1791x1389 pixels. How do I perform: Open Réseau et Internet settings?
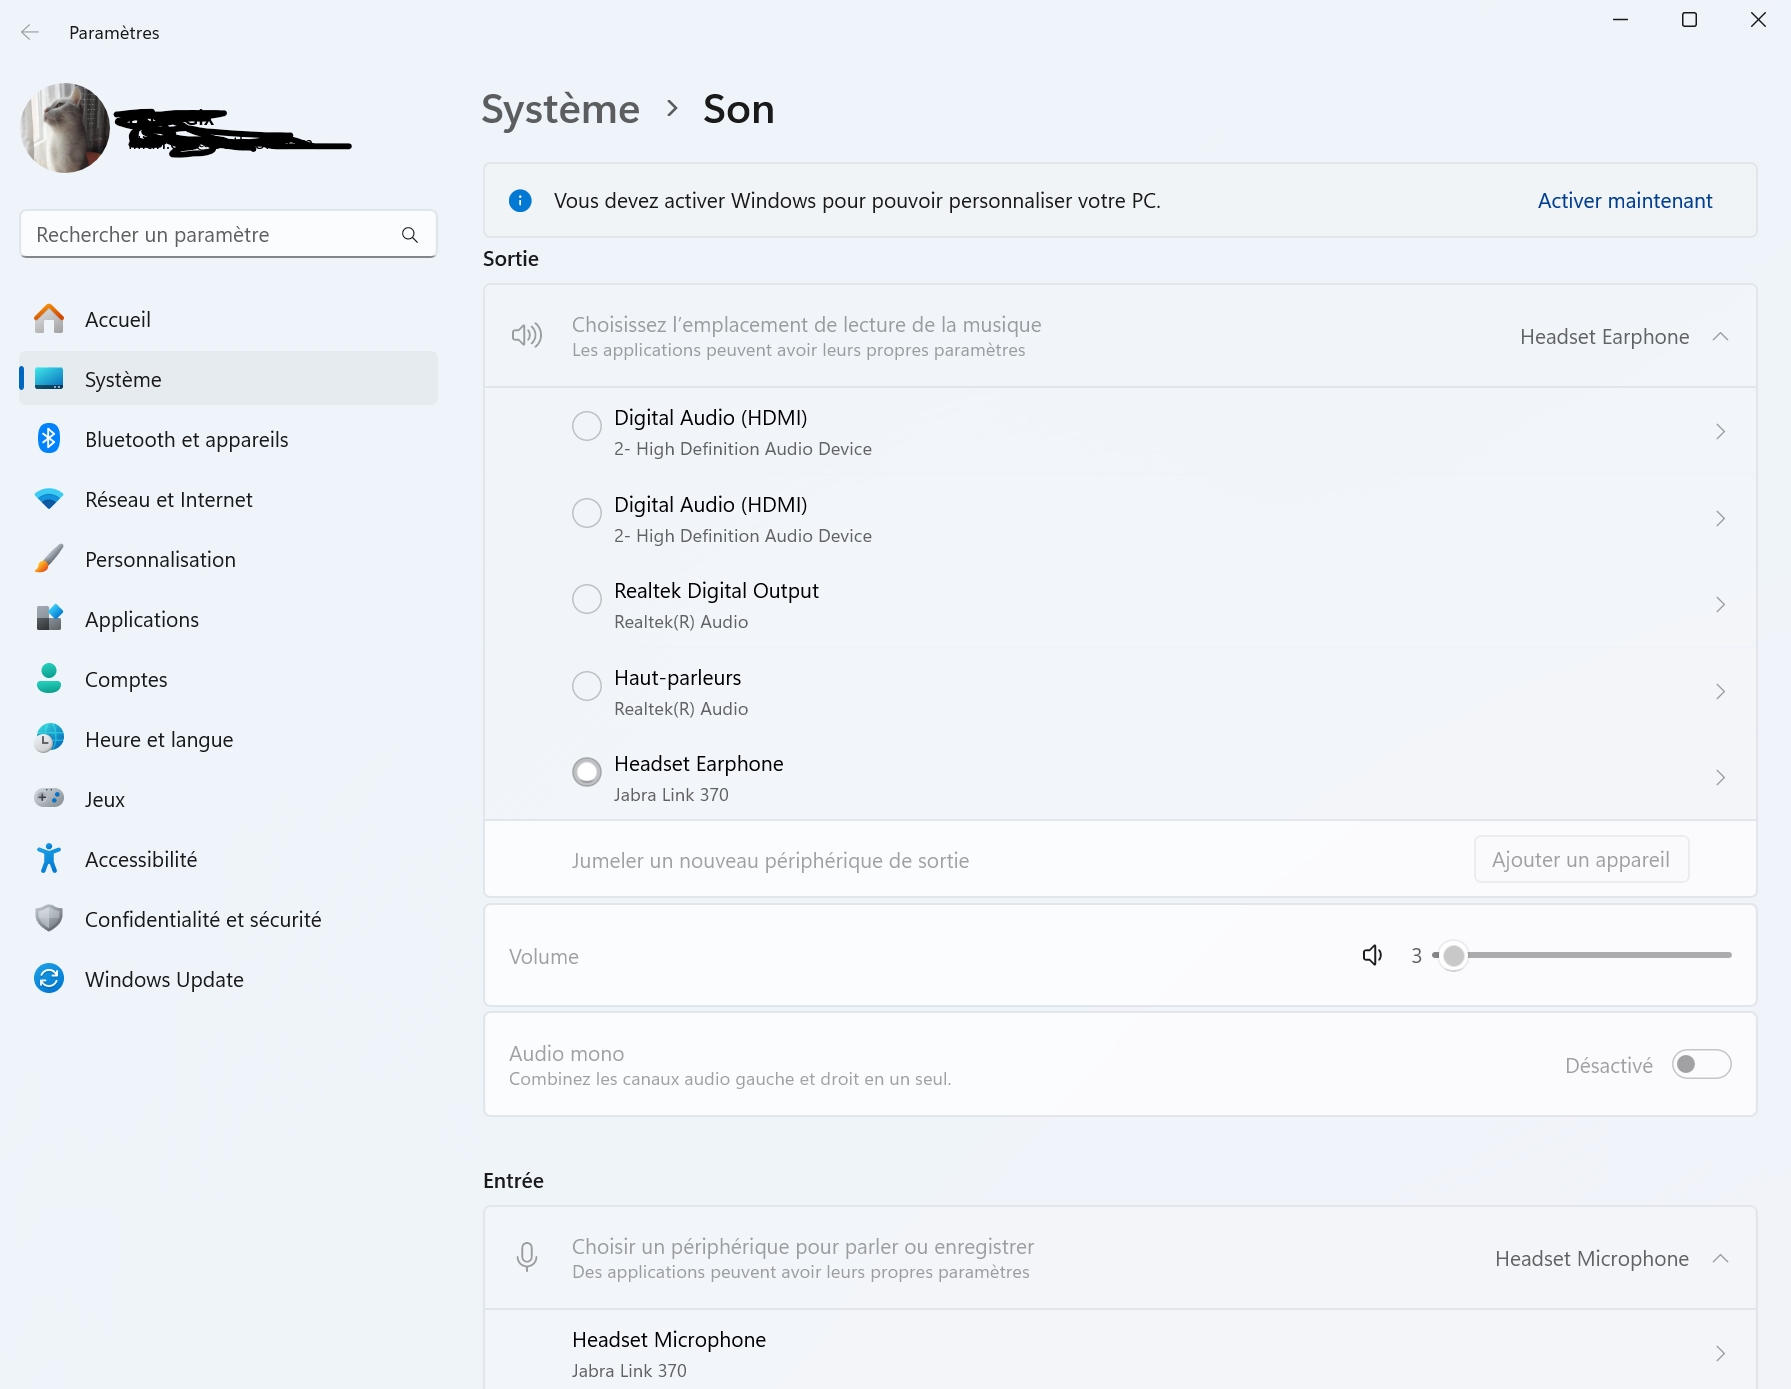pyautogui.click(x=168, y=499)
